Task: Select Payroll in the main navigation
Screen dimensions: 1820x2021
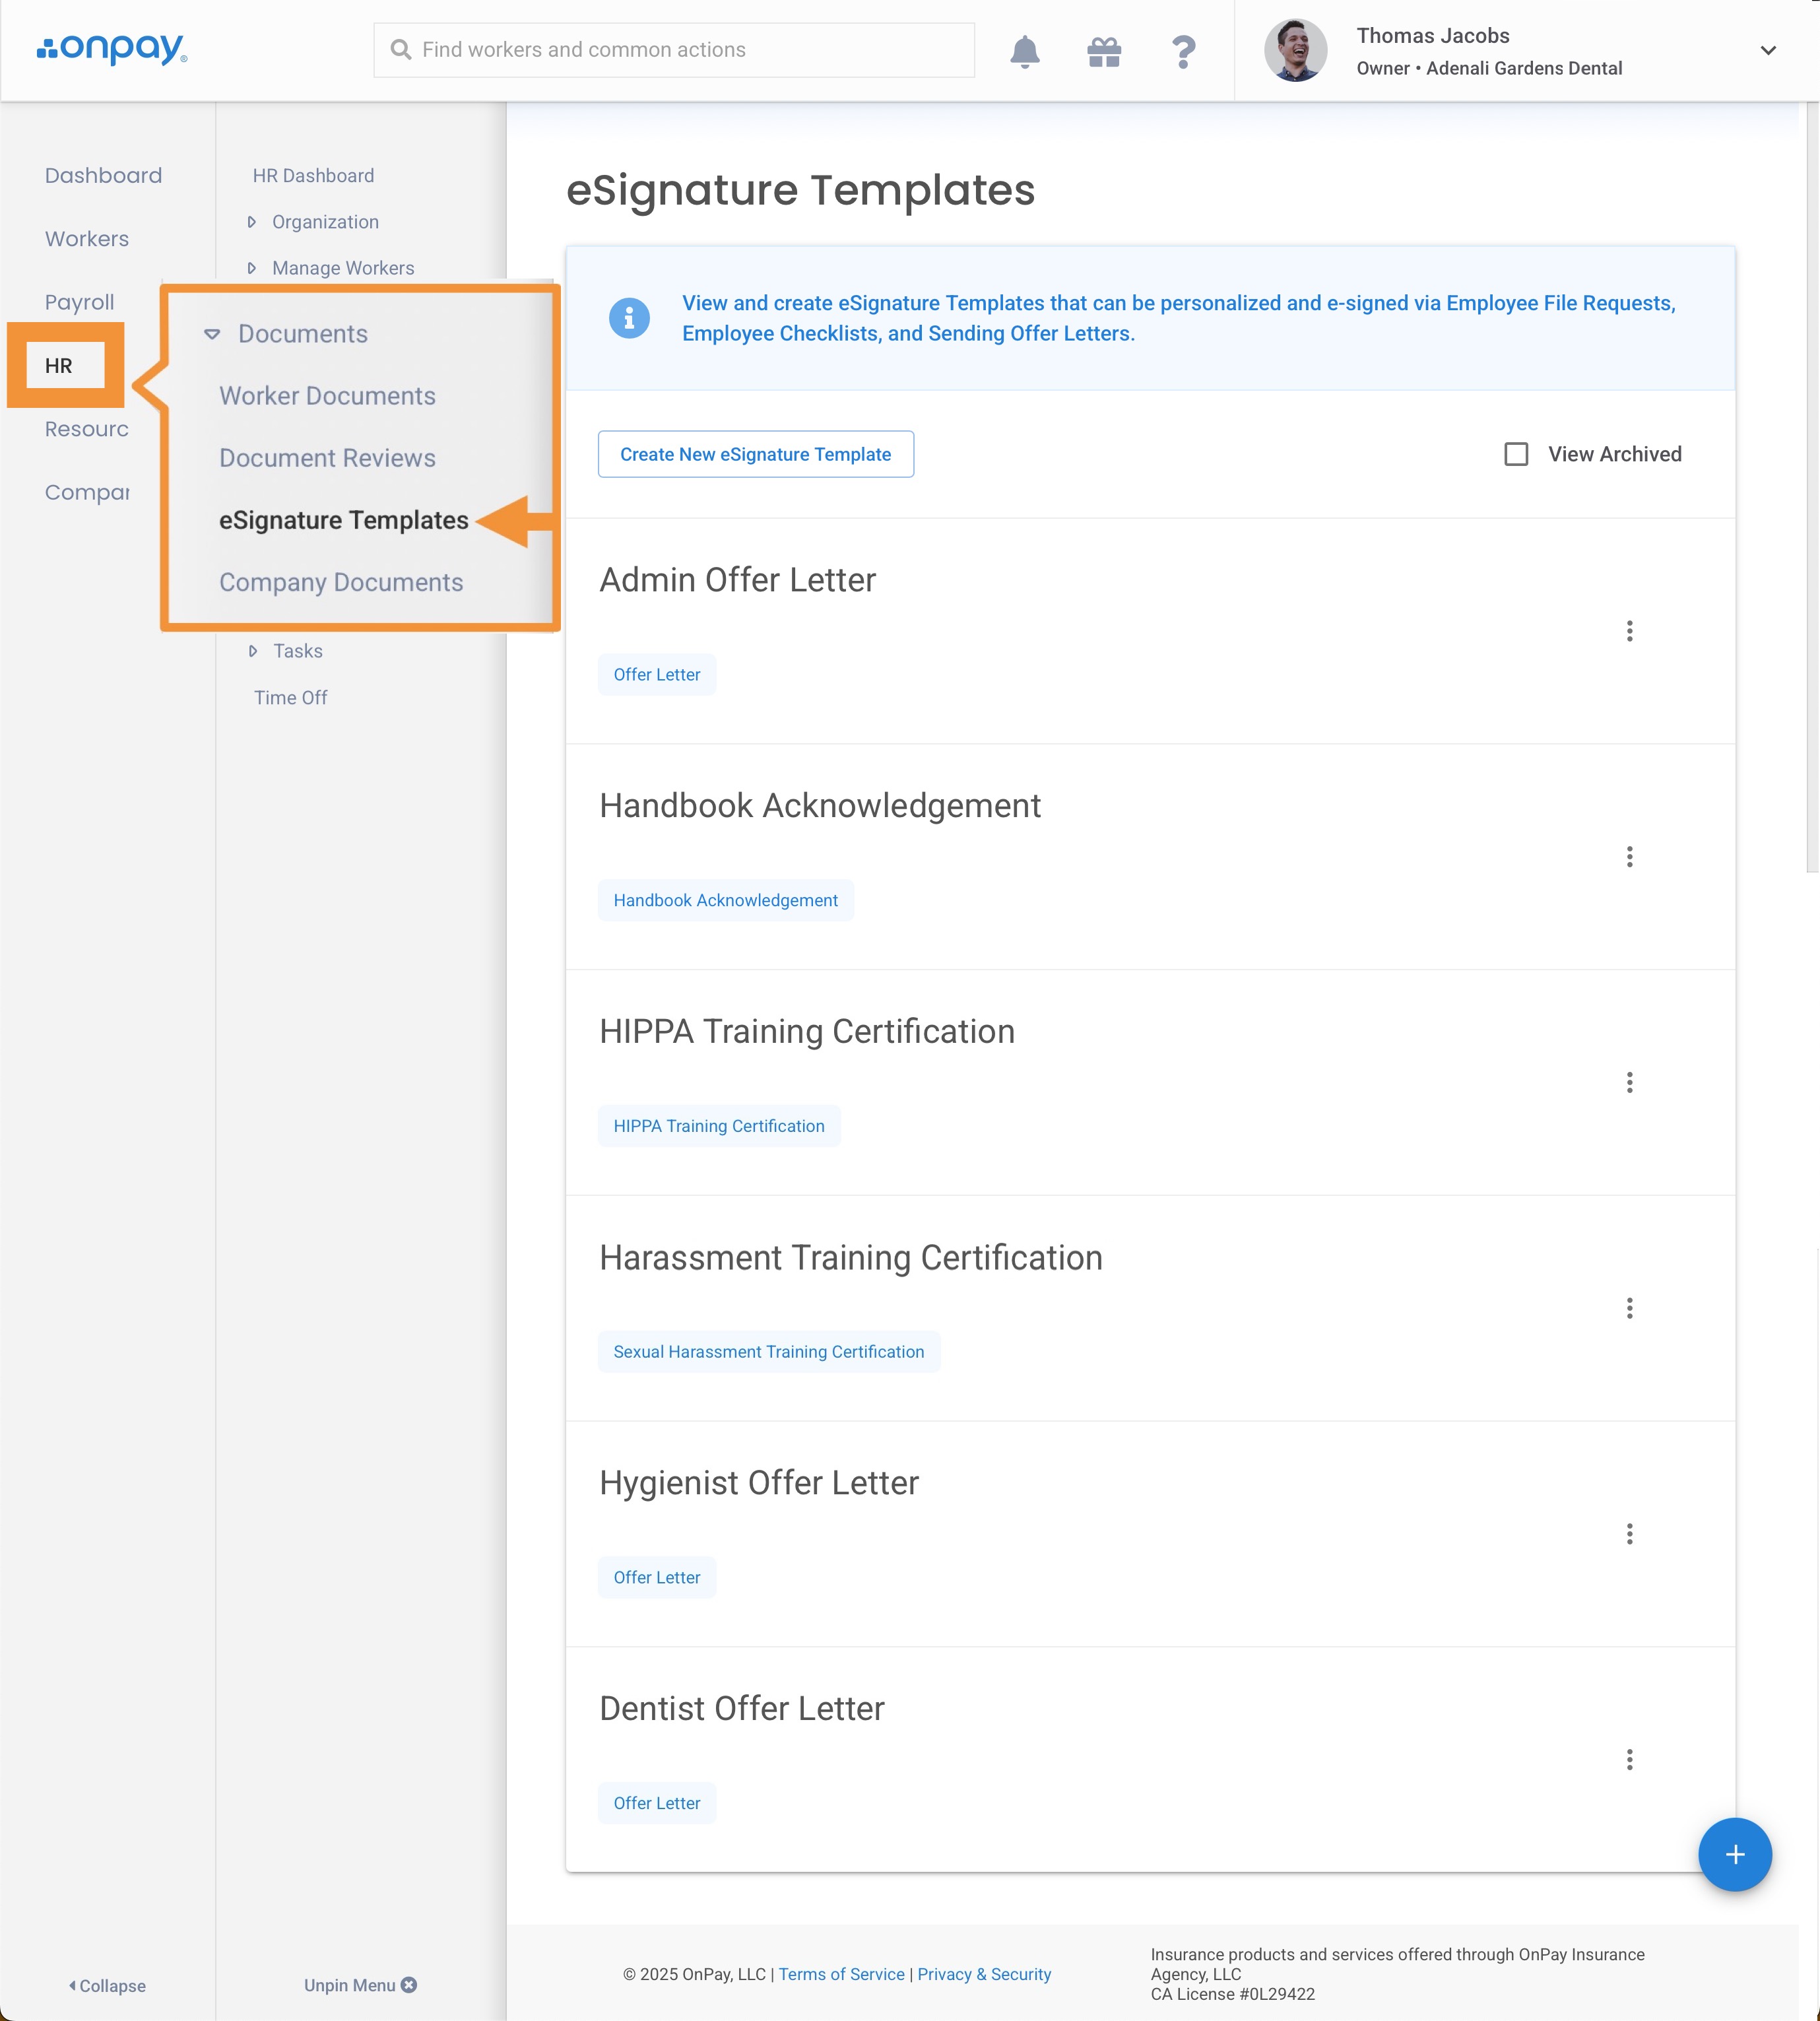Action: pyautogui.click(x=79, y=302)
